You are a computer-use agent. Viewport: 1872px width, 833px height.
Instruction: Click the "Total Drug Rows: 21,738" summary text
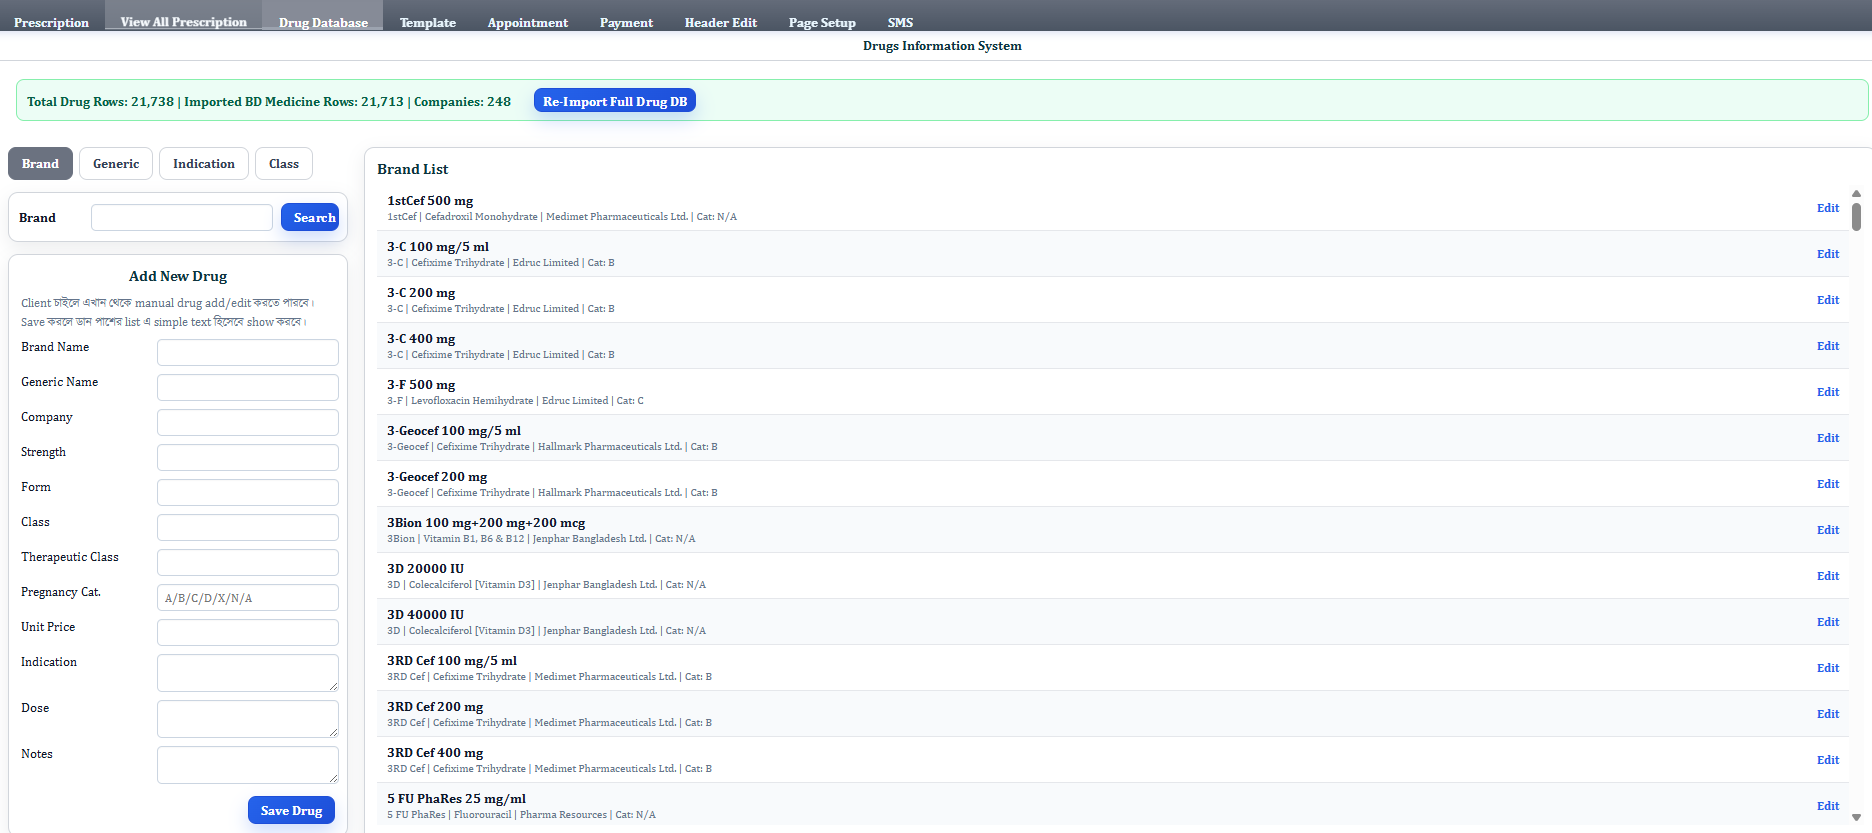tap(100, 102)
